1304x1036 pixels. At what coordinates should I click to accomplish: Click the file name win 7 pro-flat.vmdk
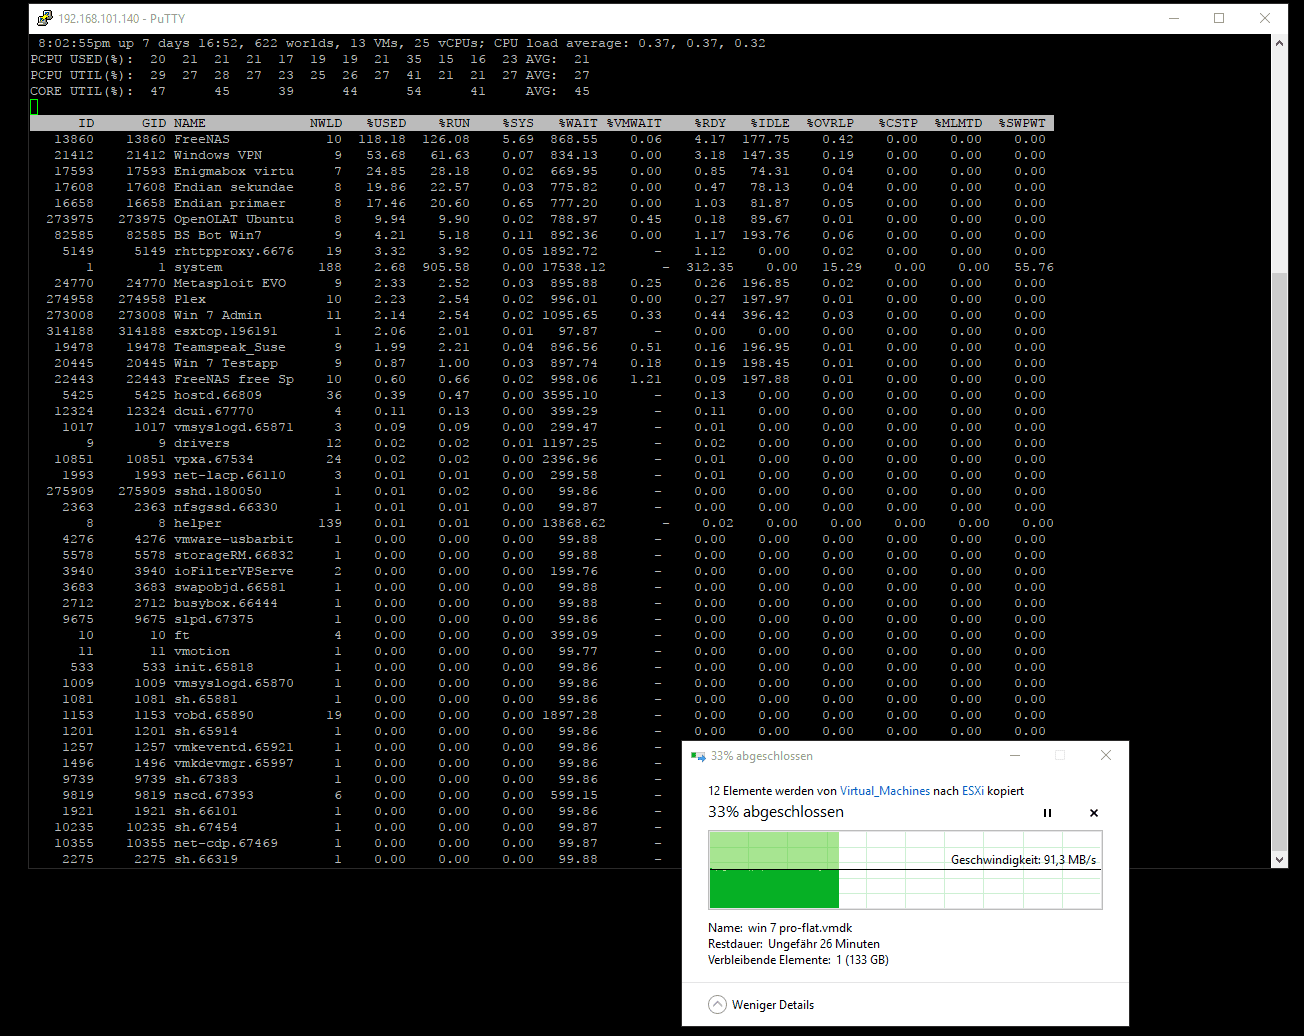click(800, 927)
